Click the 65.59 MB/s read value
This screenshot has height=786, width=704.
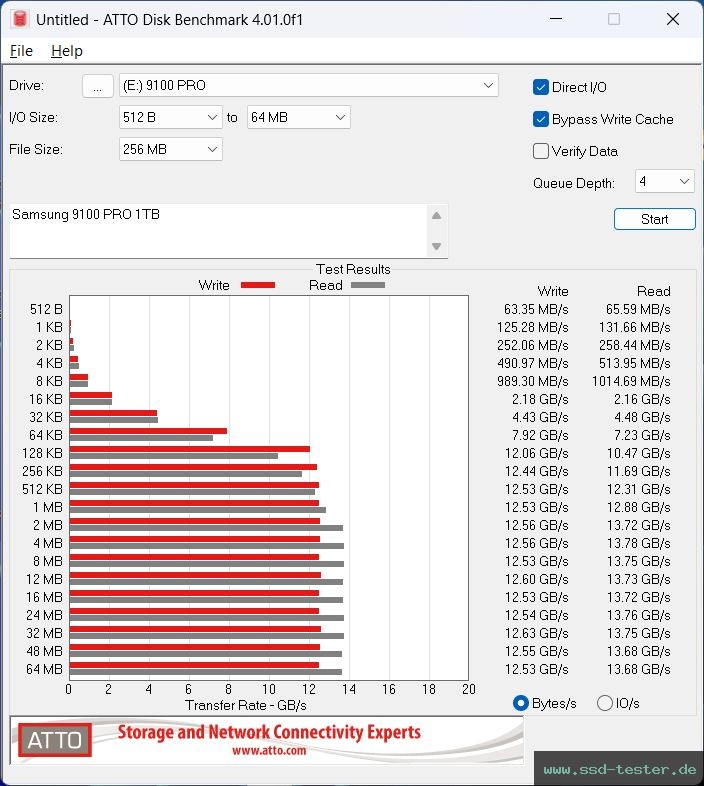click(638, 309)
